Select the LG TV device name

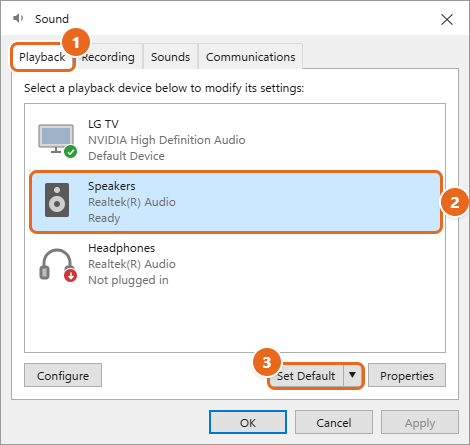coord(103,124)
